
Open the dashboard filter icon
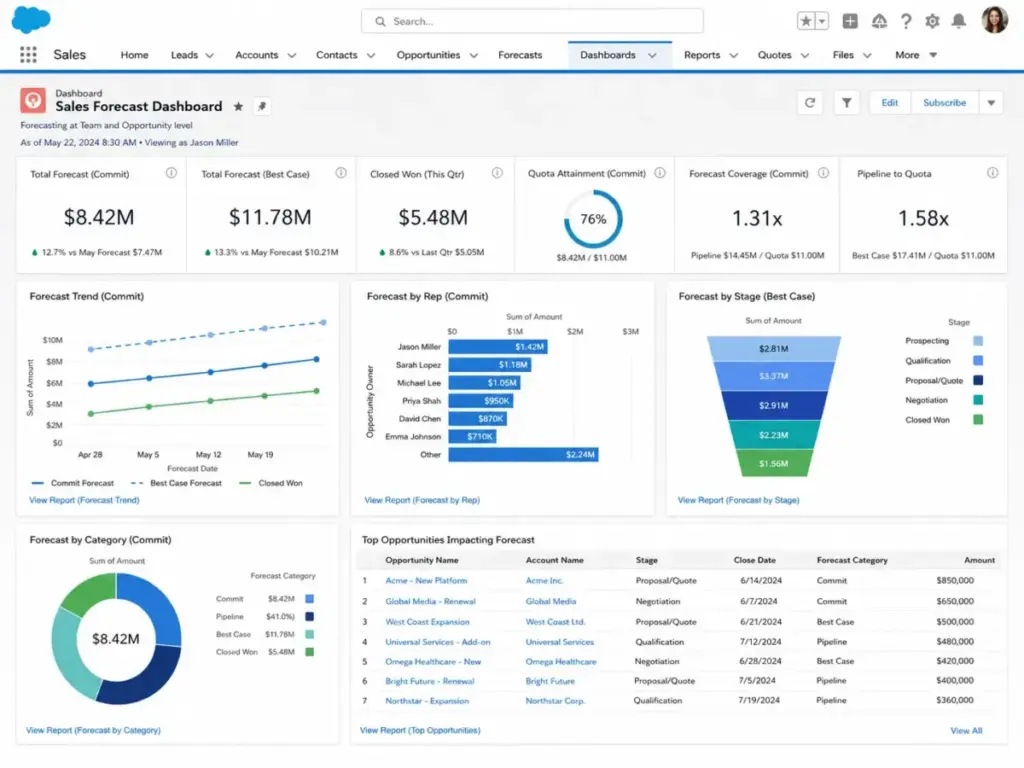tap(846, 103)
